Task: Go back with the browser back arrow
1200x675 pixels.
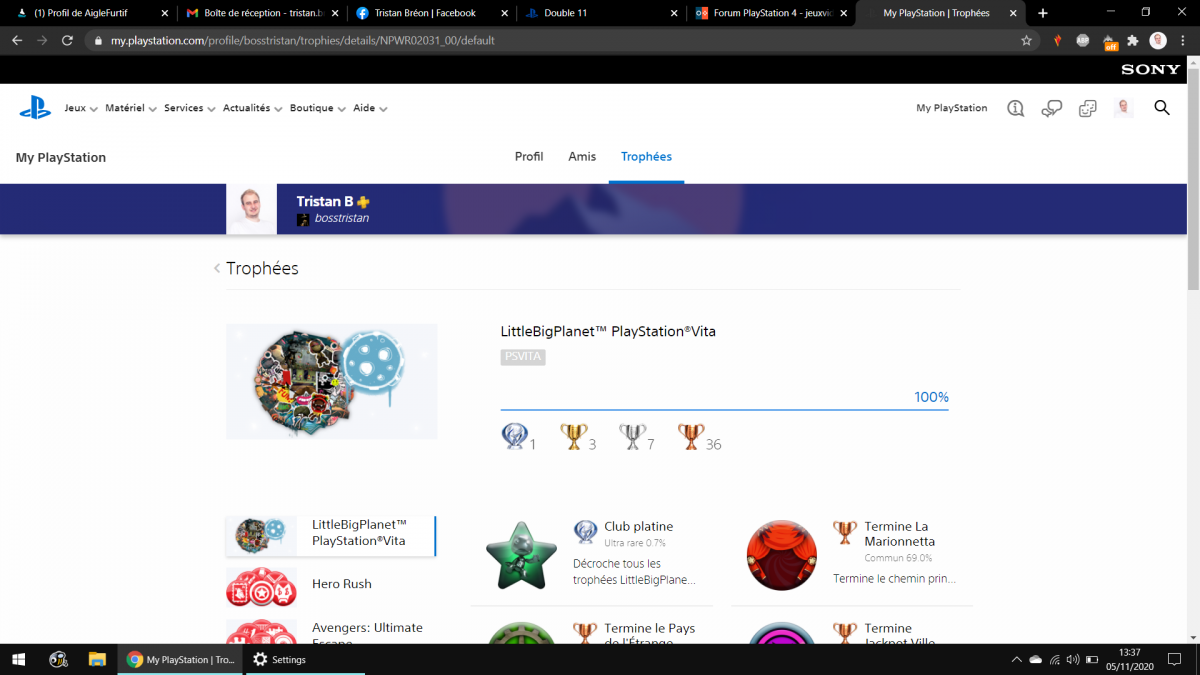Action: click(x=17, y=41)
